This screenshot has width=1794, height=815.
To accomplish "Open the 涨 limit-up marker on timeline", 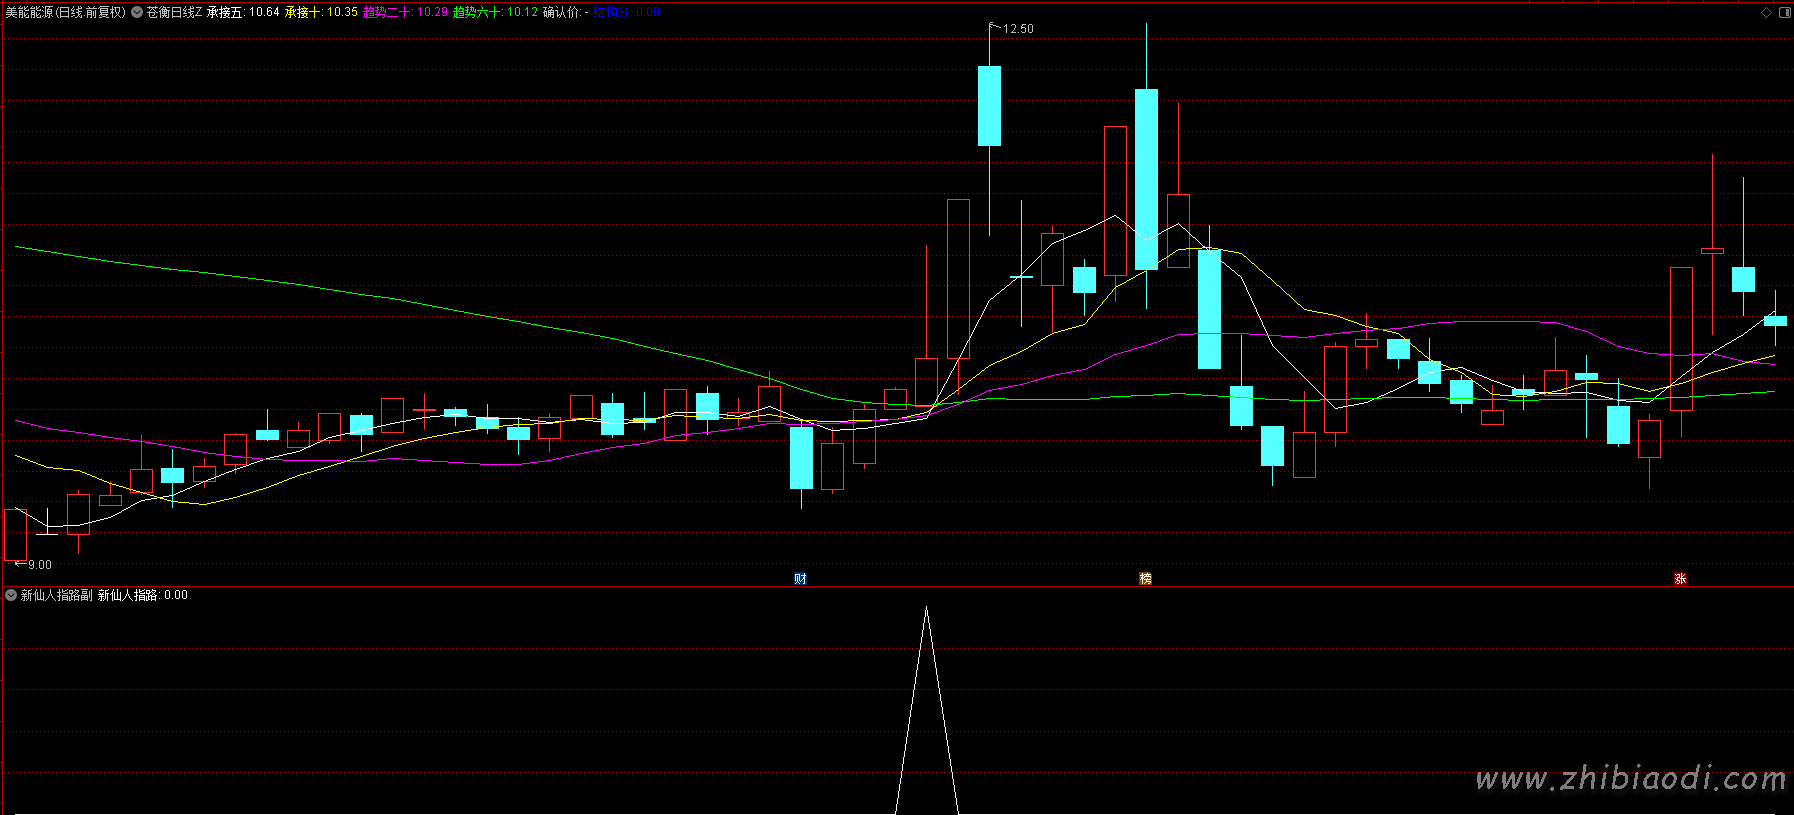I will [1680, 579].
